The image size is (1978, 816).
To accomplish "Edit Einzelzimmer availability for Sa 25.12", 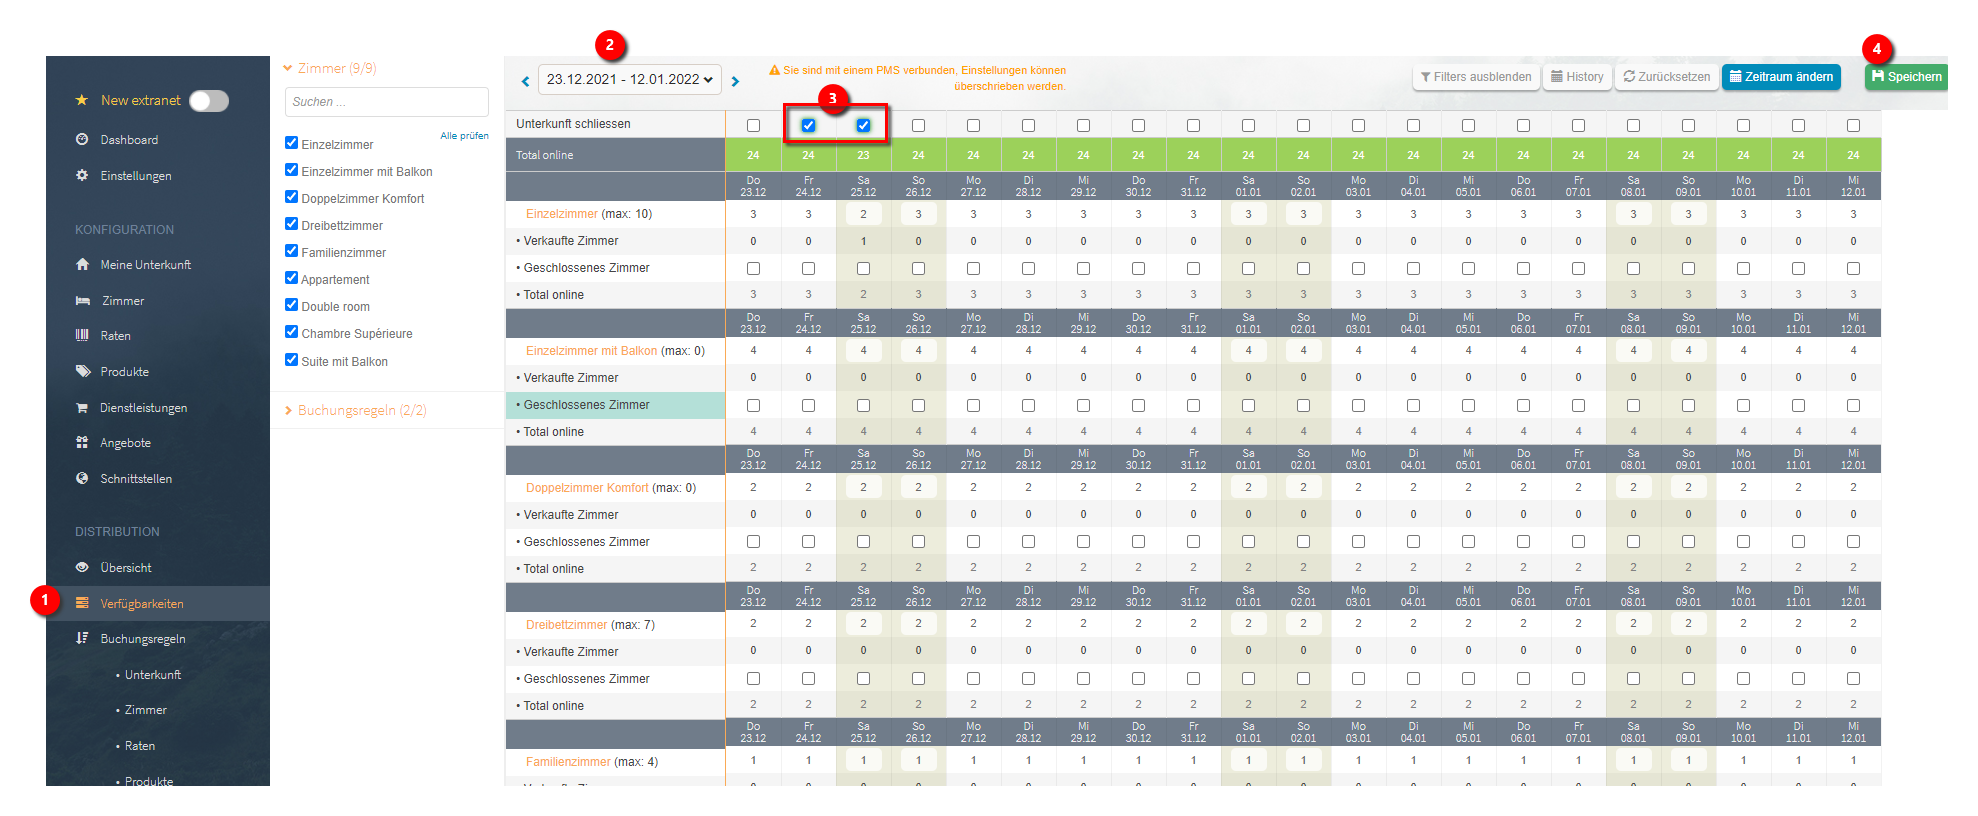I will tap(863, 214).
